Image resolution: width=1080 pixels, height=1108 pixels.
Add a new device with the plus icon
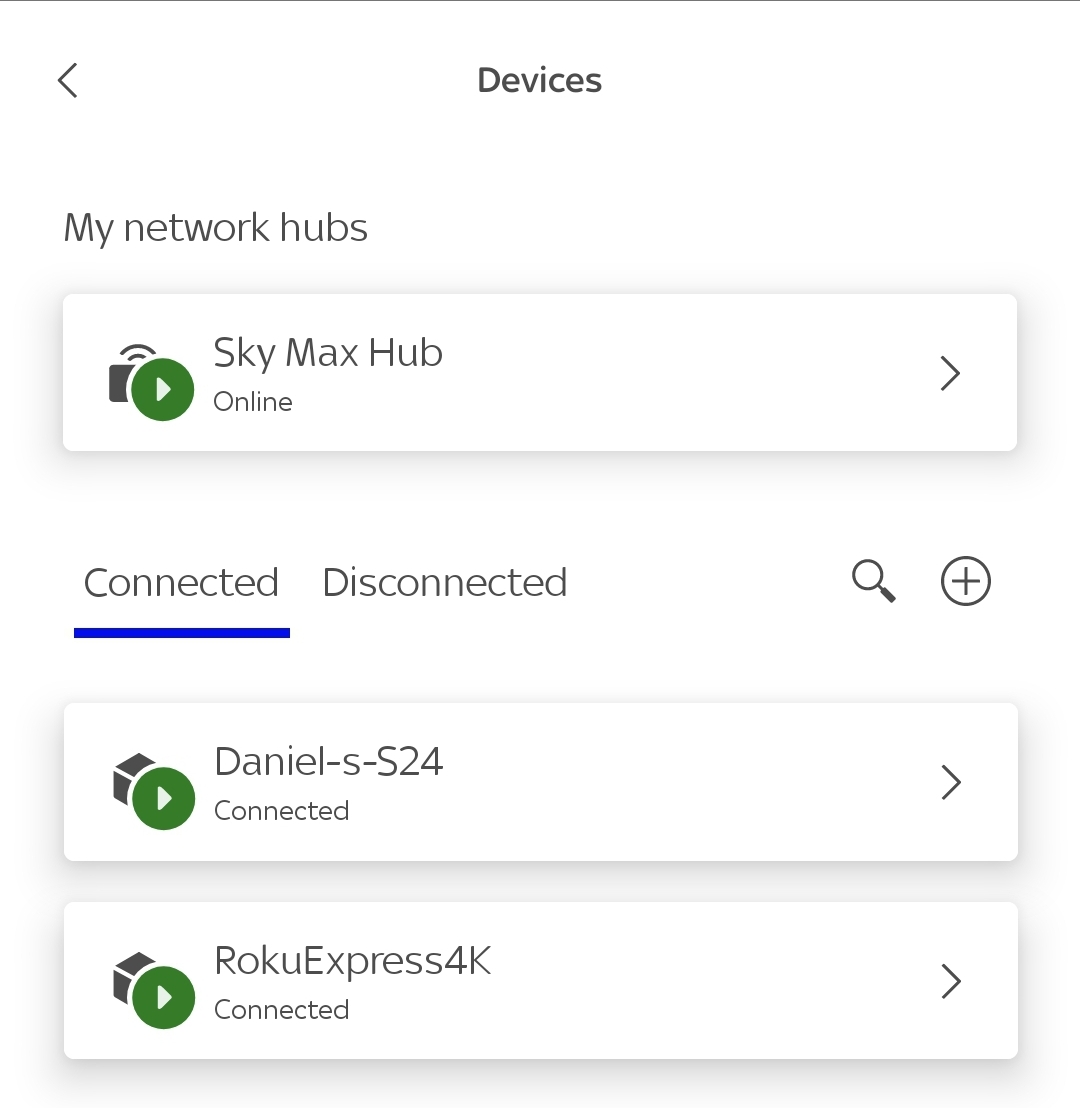tap(965, 581)
